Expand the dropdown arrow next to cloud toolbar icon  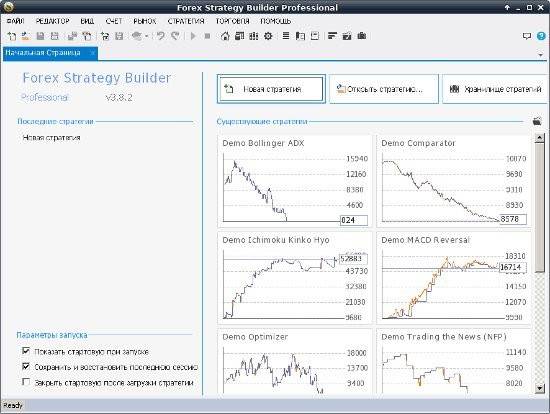(147, 36)
